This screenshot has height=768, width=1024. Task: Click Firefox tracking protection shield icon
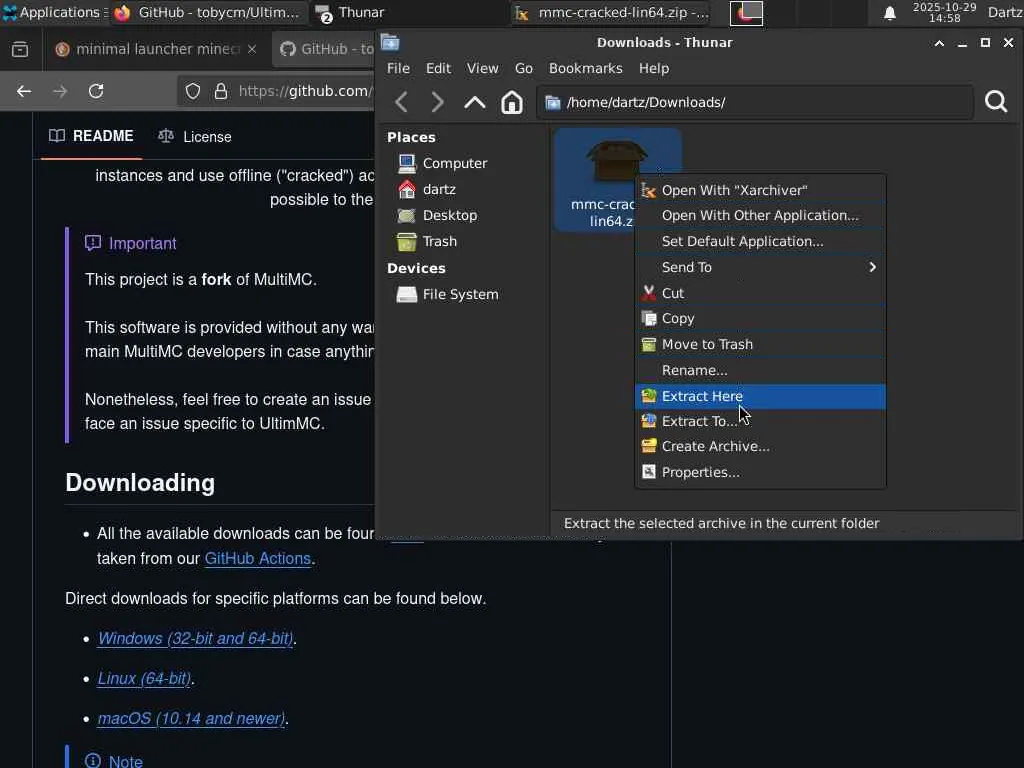tap(193, 91)
